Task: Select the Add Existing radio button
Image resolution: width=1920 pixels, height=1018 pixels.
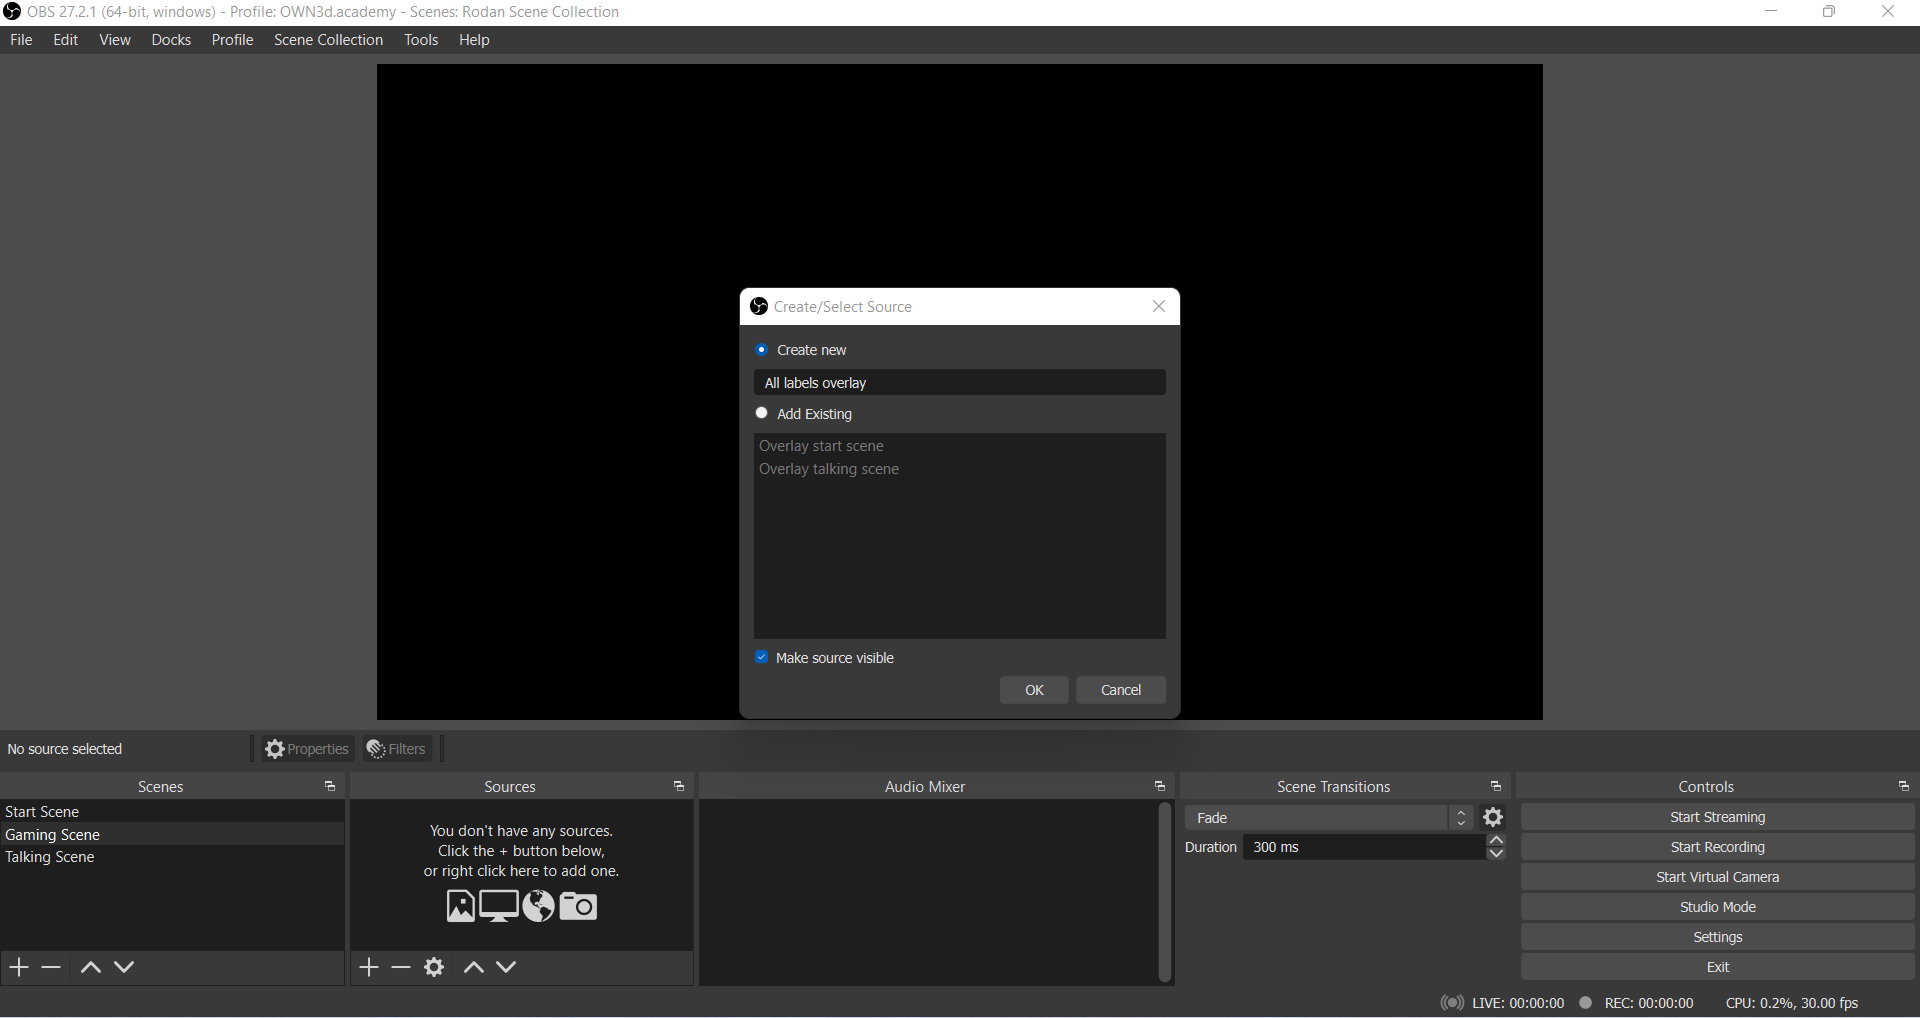Action: tap(762, 413)
